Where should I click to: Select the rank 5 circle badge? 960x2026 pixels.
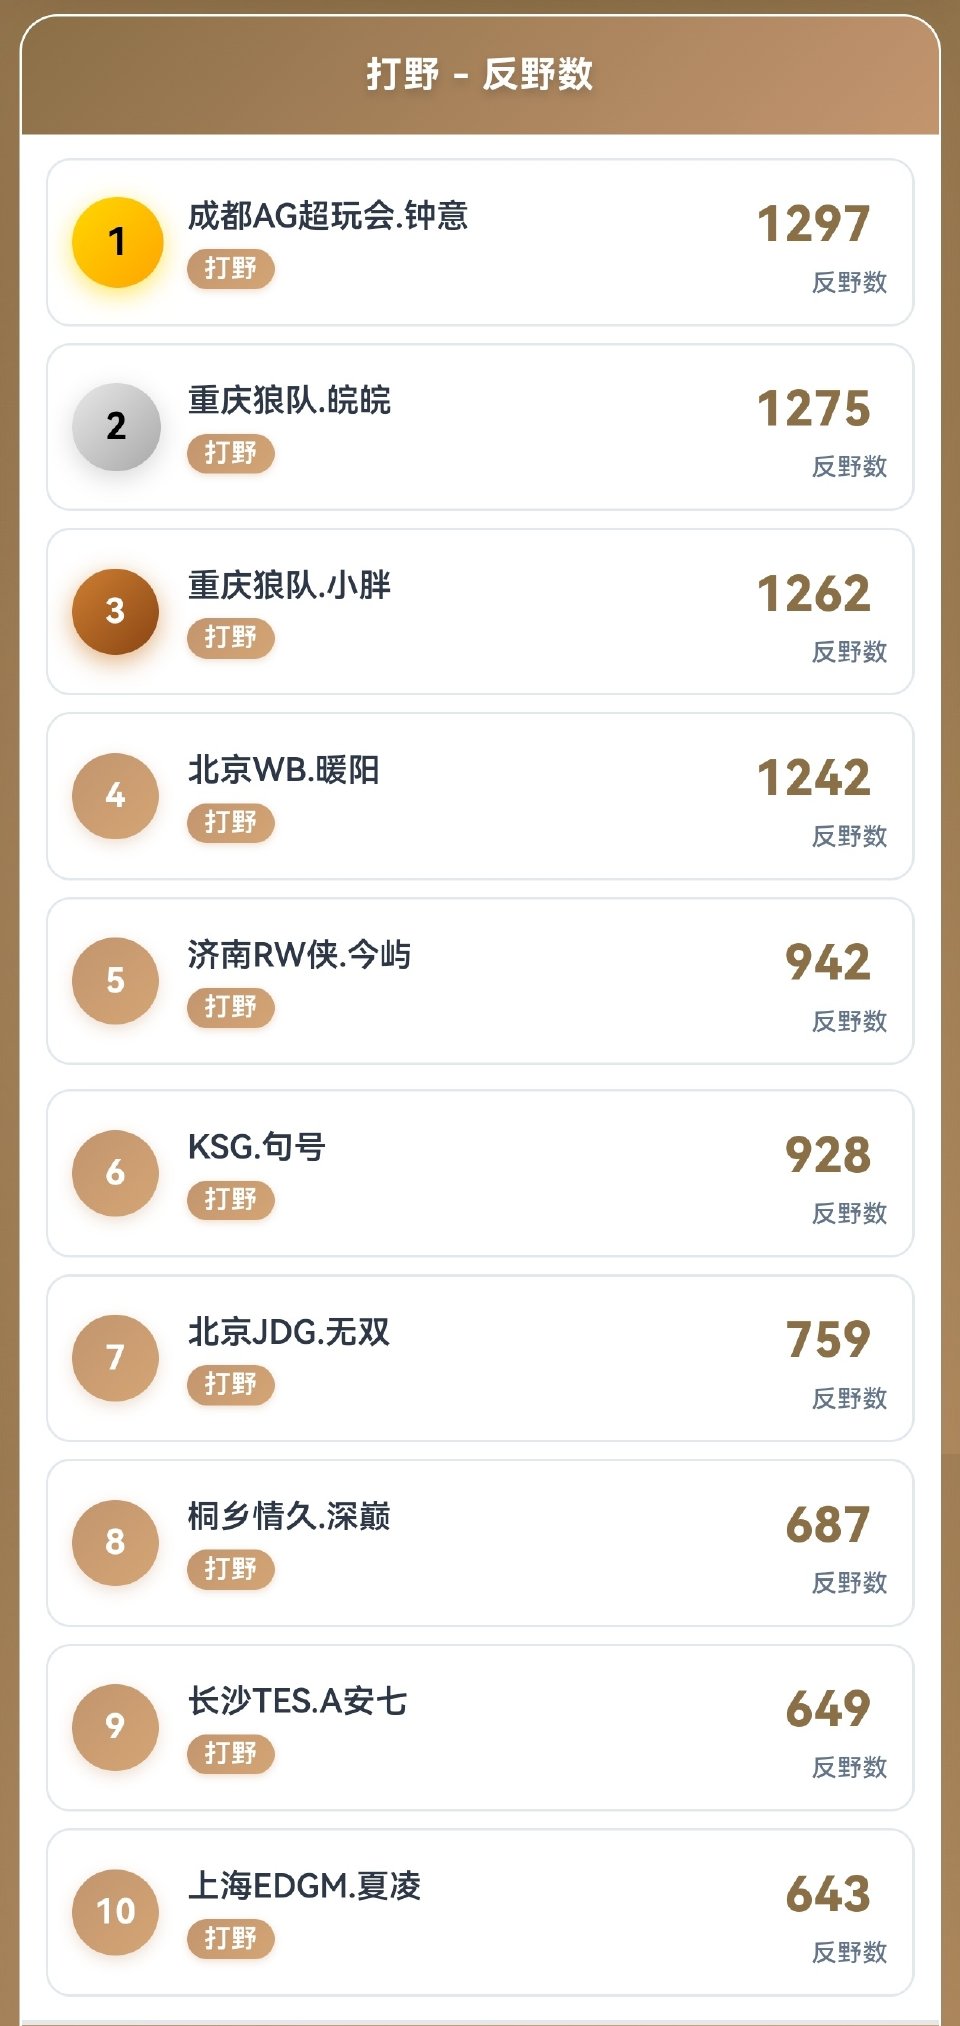coord(116,981)
